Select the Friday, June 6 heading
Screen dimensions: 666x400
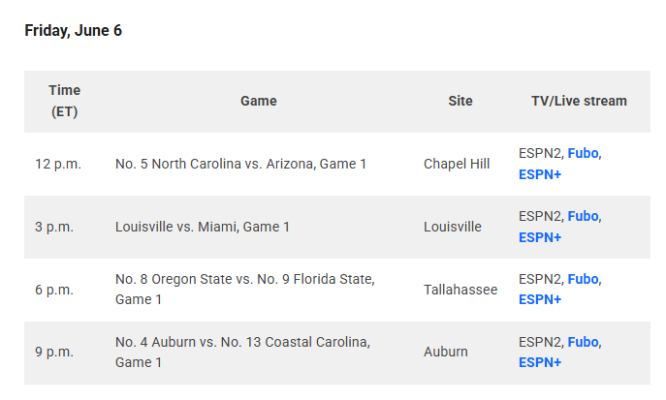coord(73,31)
